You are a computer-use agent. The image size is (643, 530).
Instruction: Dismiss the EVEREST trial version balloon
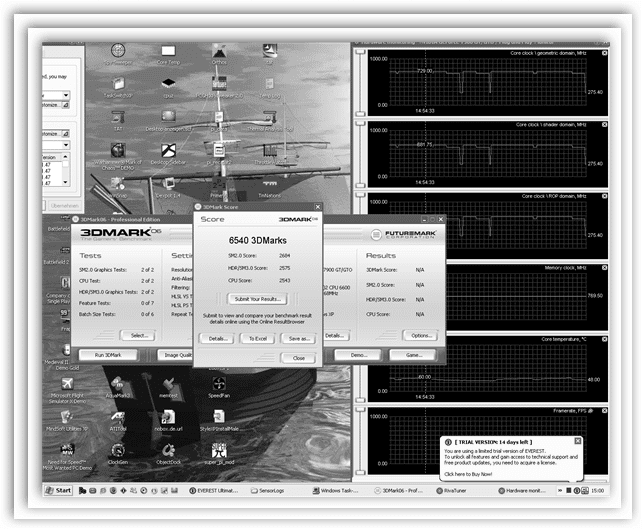[577, 441]
